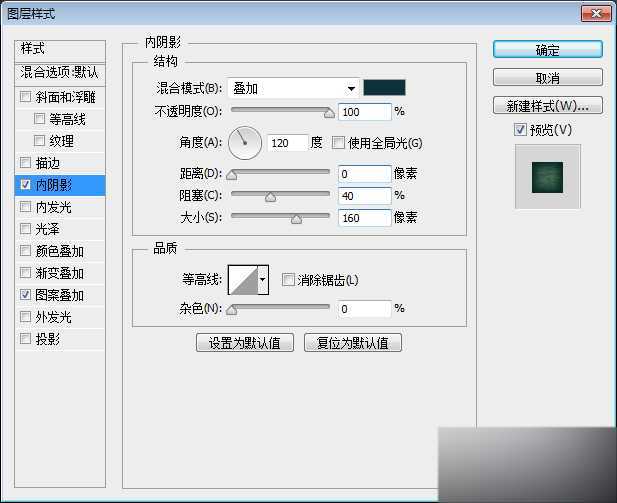
Task: Open the 混合模式 dropdown list
Action: 293,88
